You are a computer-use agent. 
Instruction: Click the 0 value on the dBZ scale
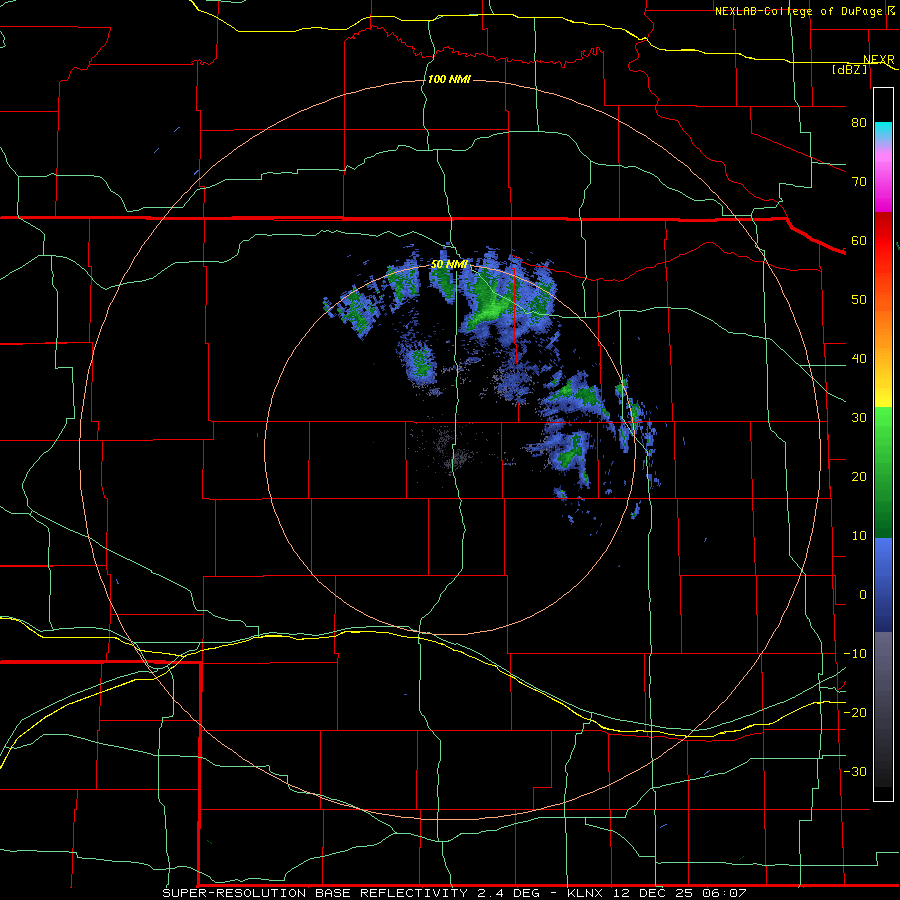(x=863, y=595)
